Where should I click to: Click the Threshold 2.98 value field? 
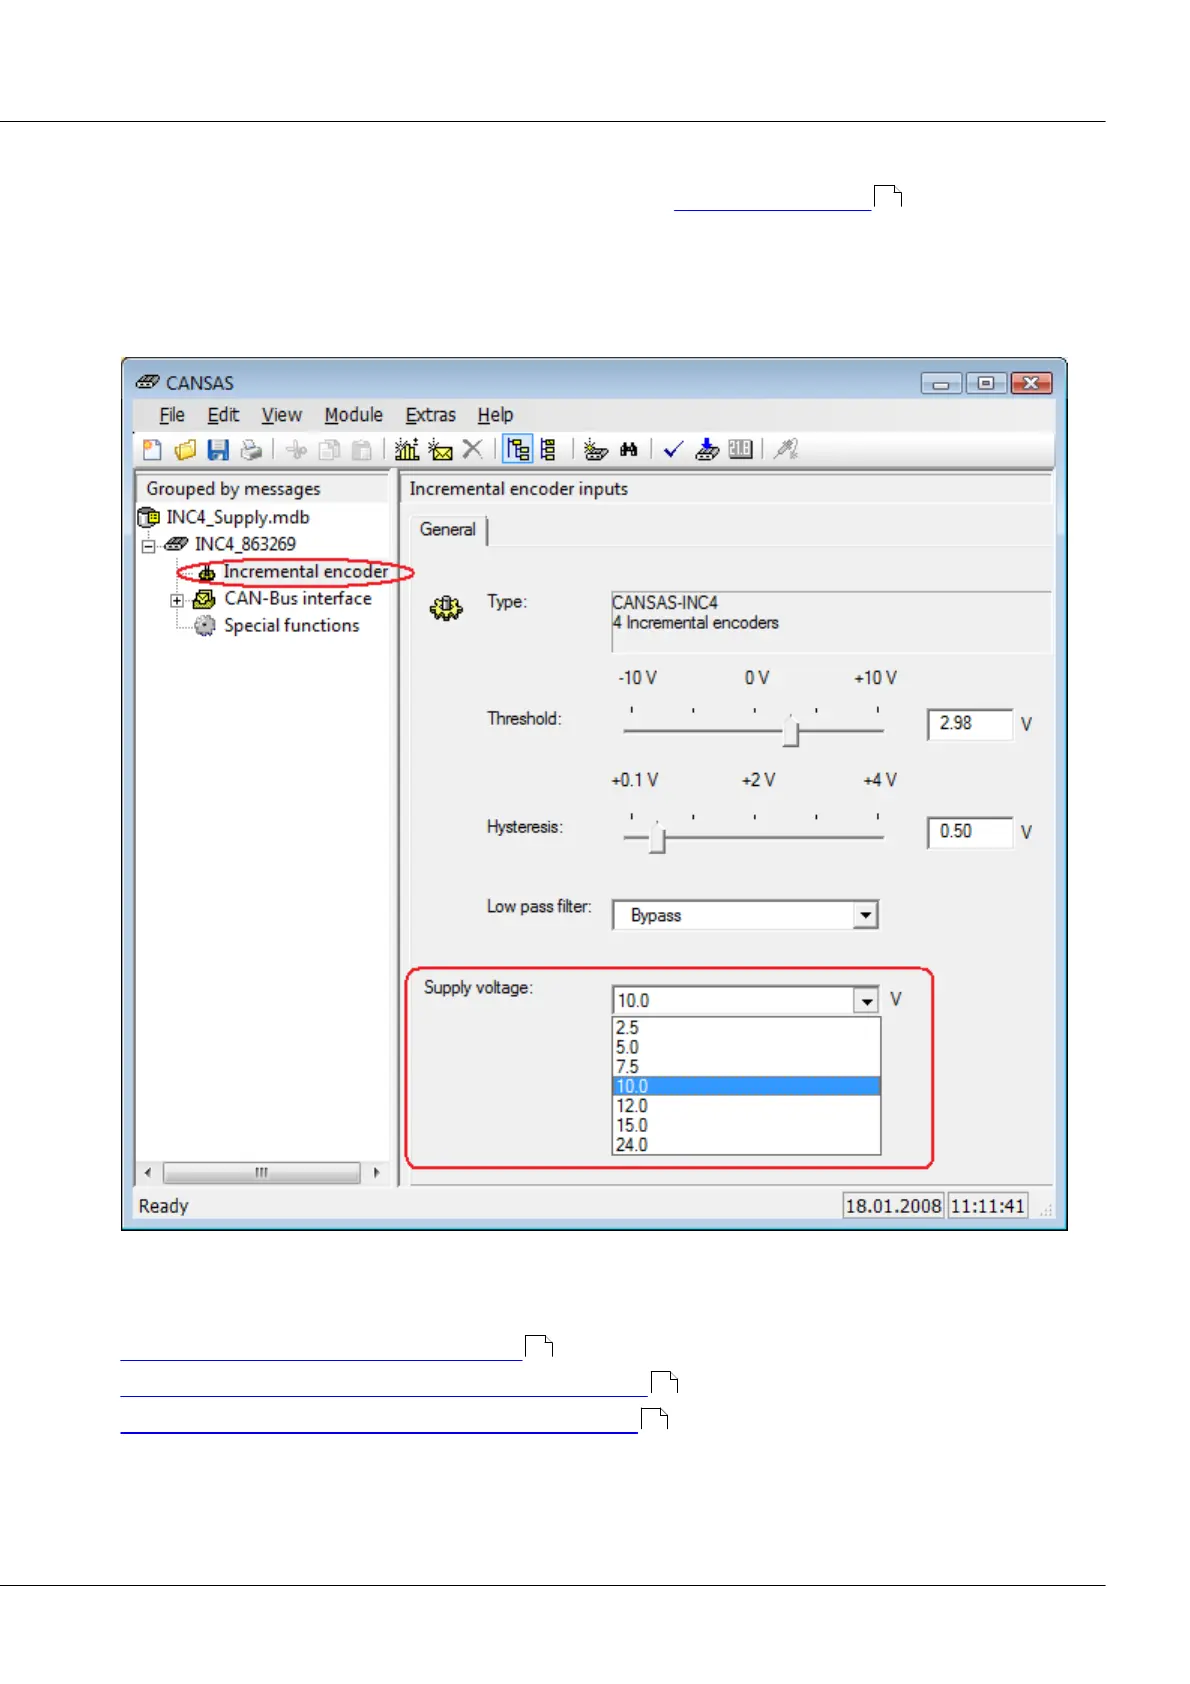coord(969,724)
